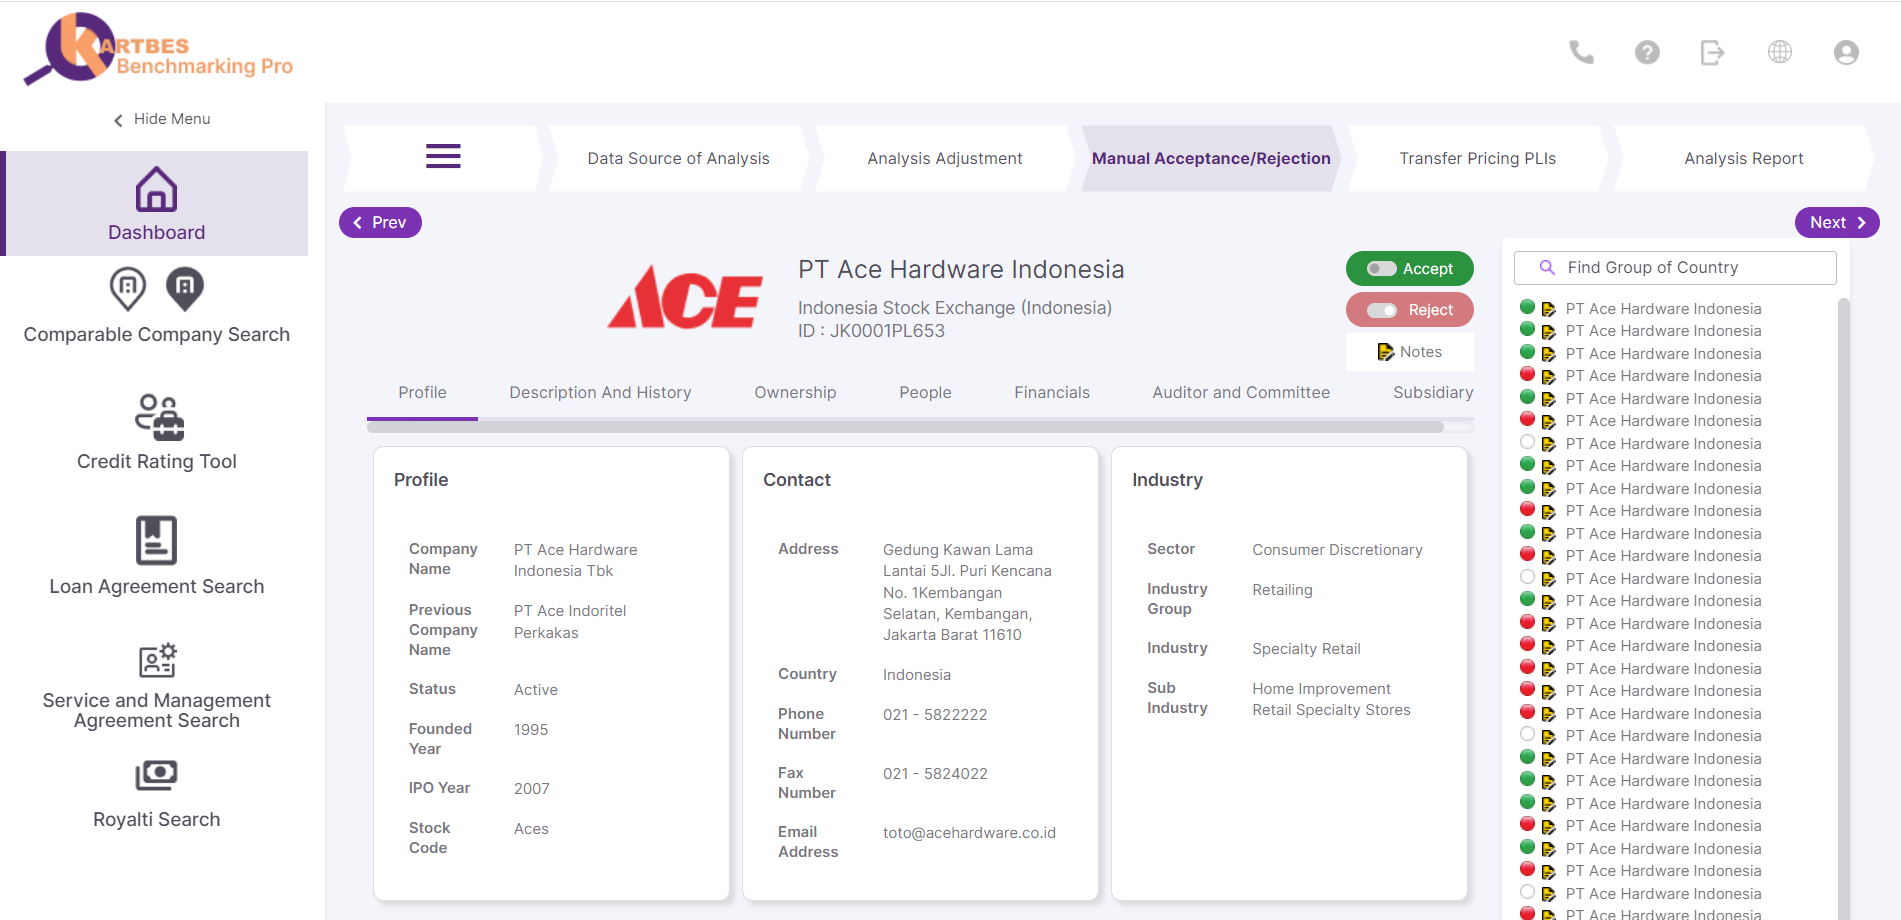Click the Active status value
Screen dimensions: 1901x920
(x=536, y=690)
